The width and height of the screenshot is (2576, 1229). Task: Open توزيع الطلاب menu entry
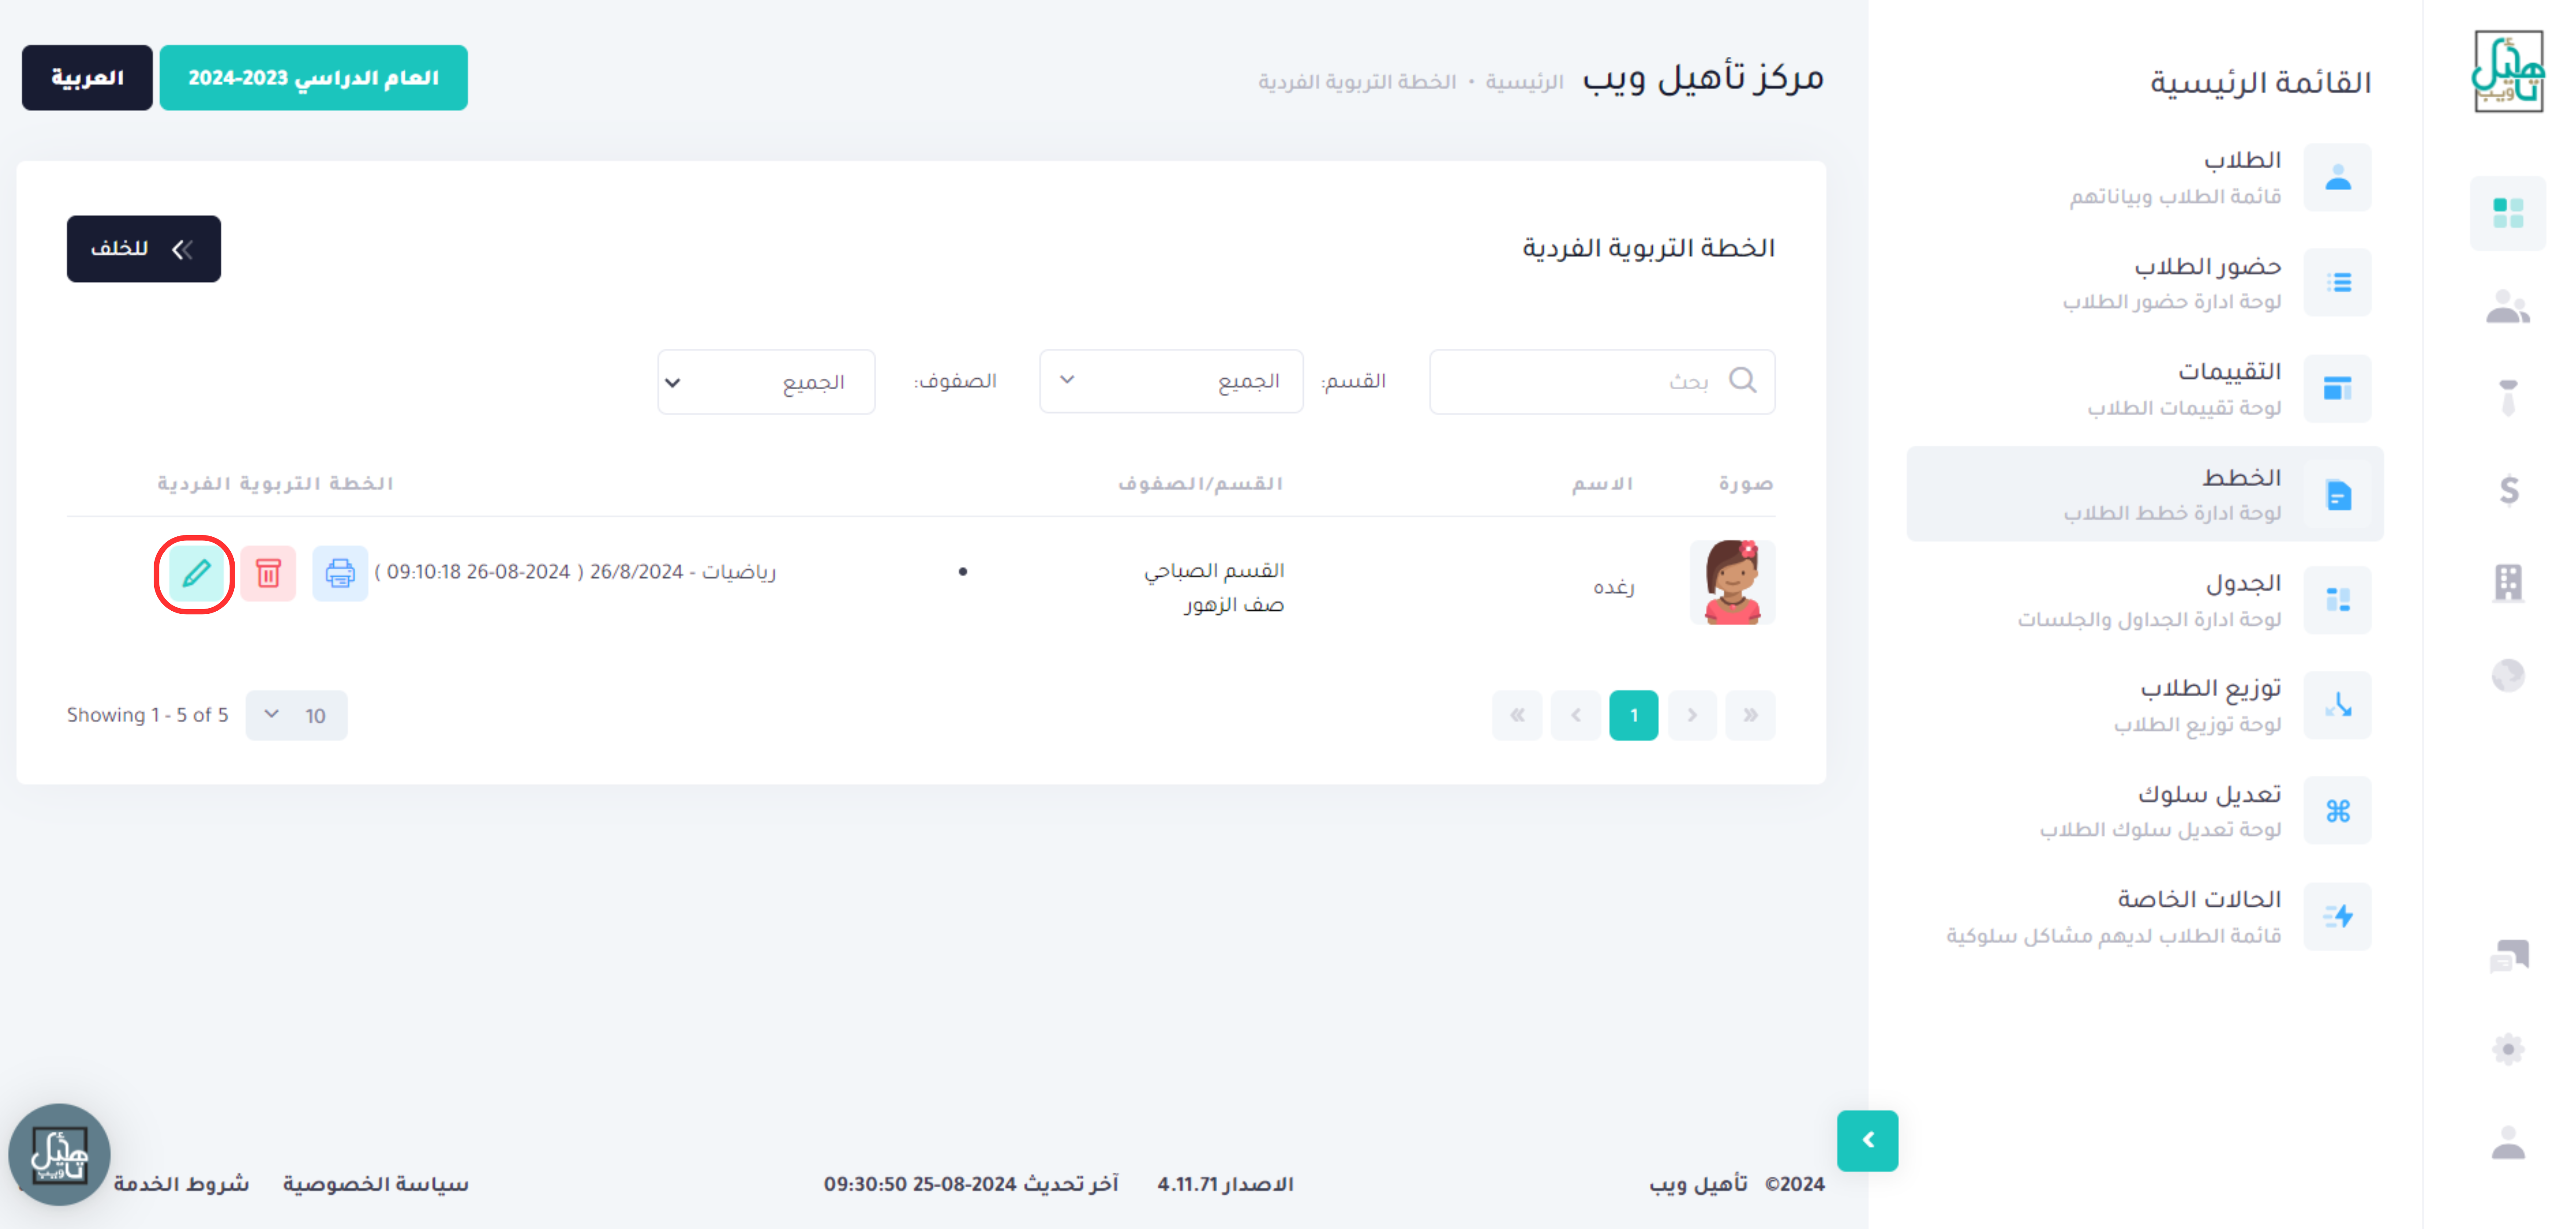pos(2145,705)
